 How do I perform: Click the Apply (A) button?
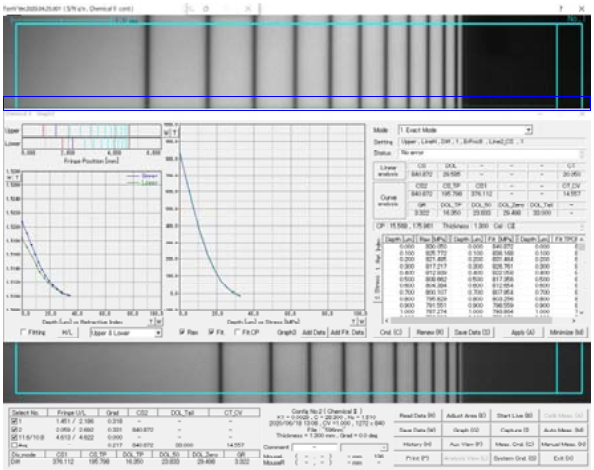pos(523,333)
